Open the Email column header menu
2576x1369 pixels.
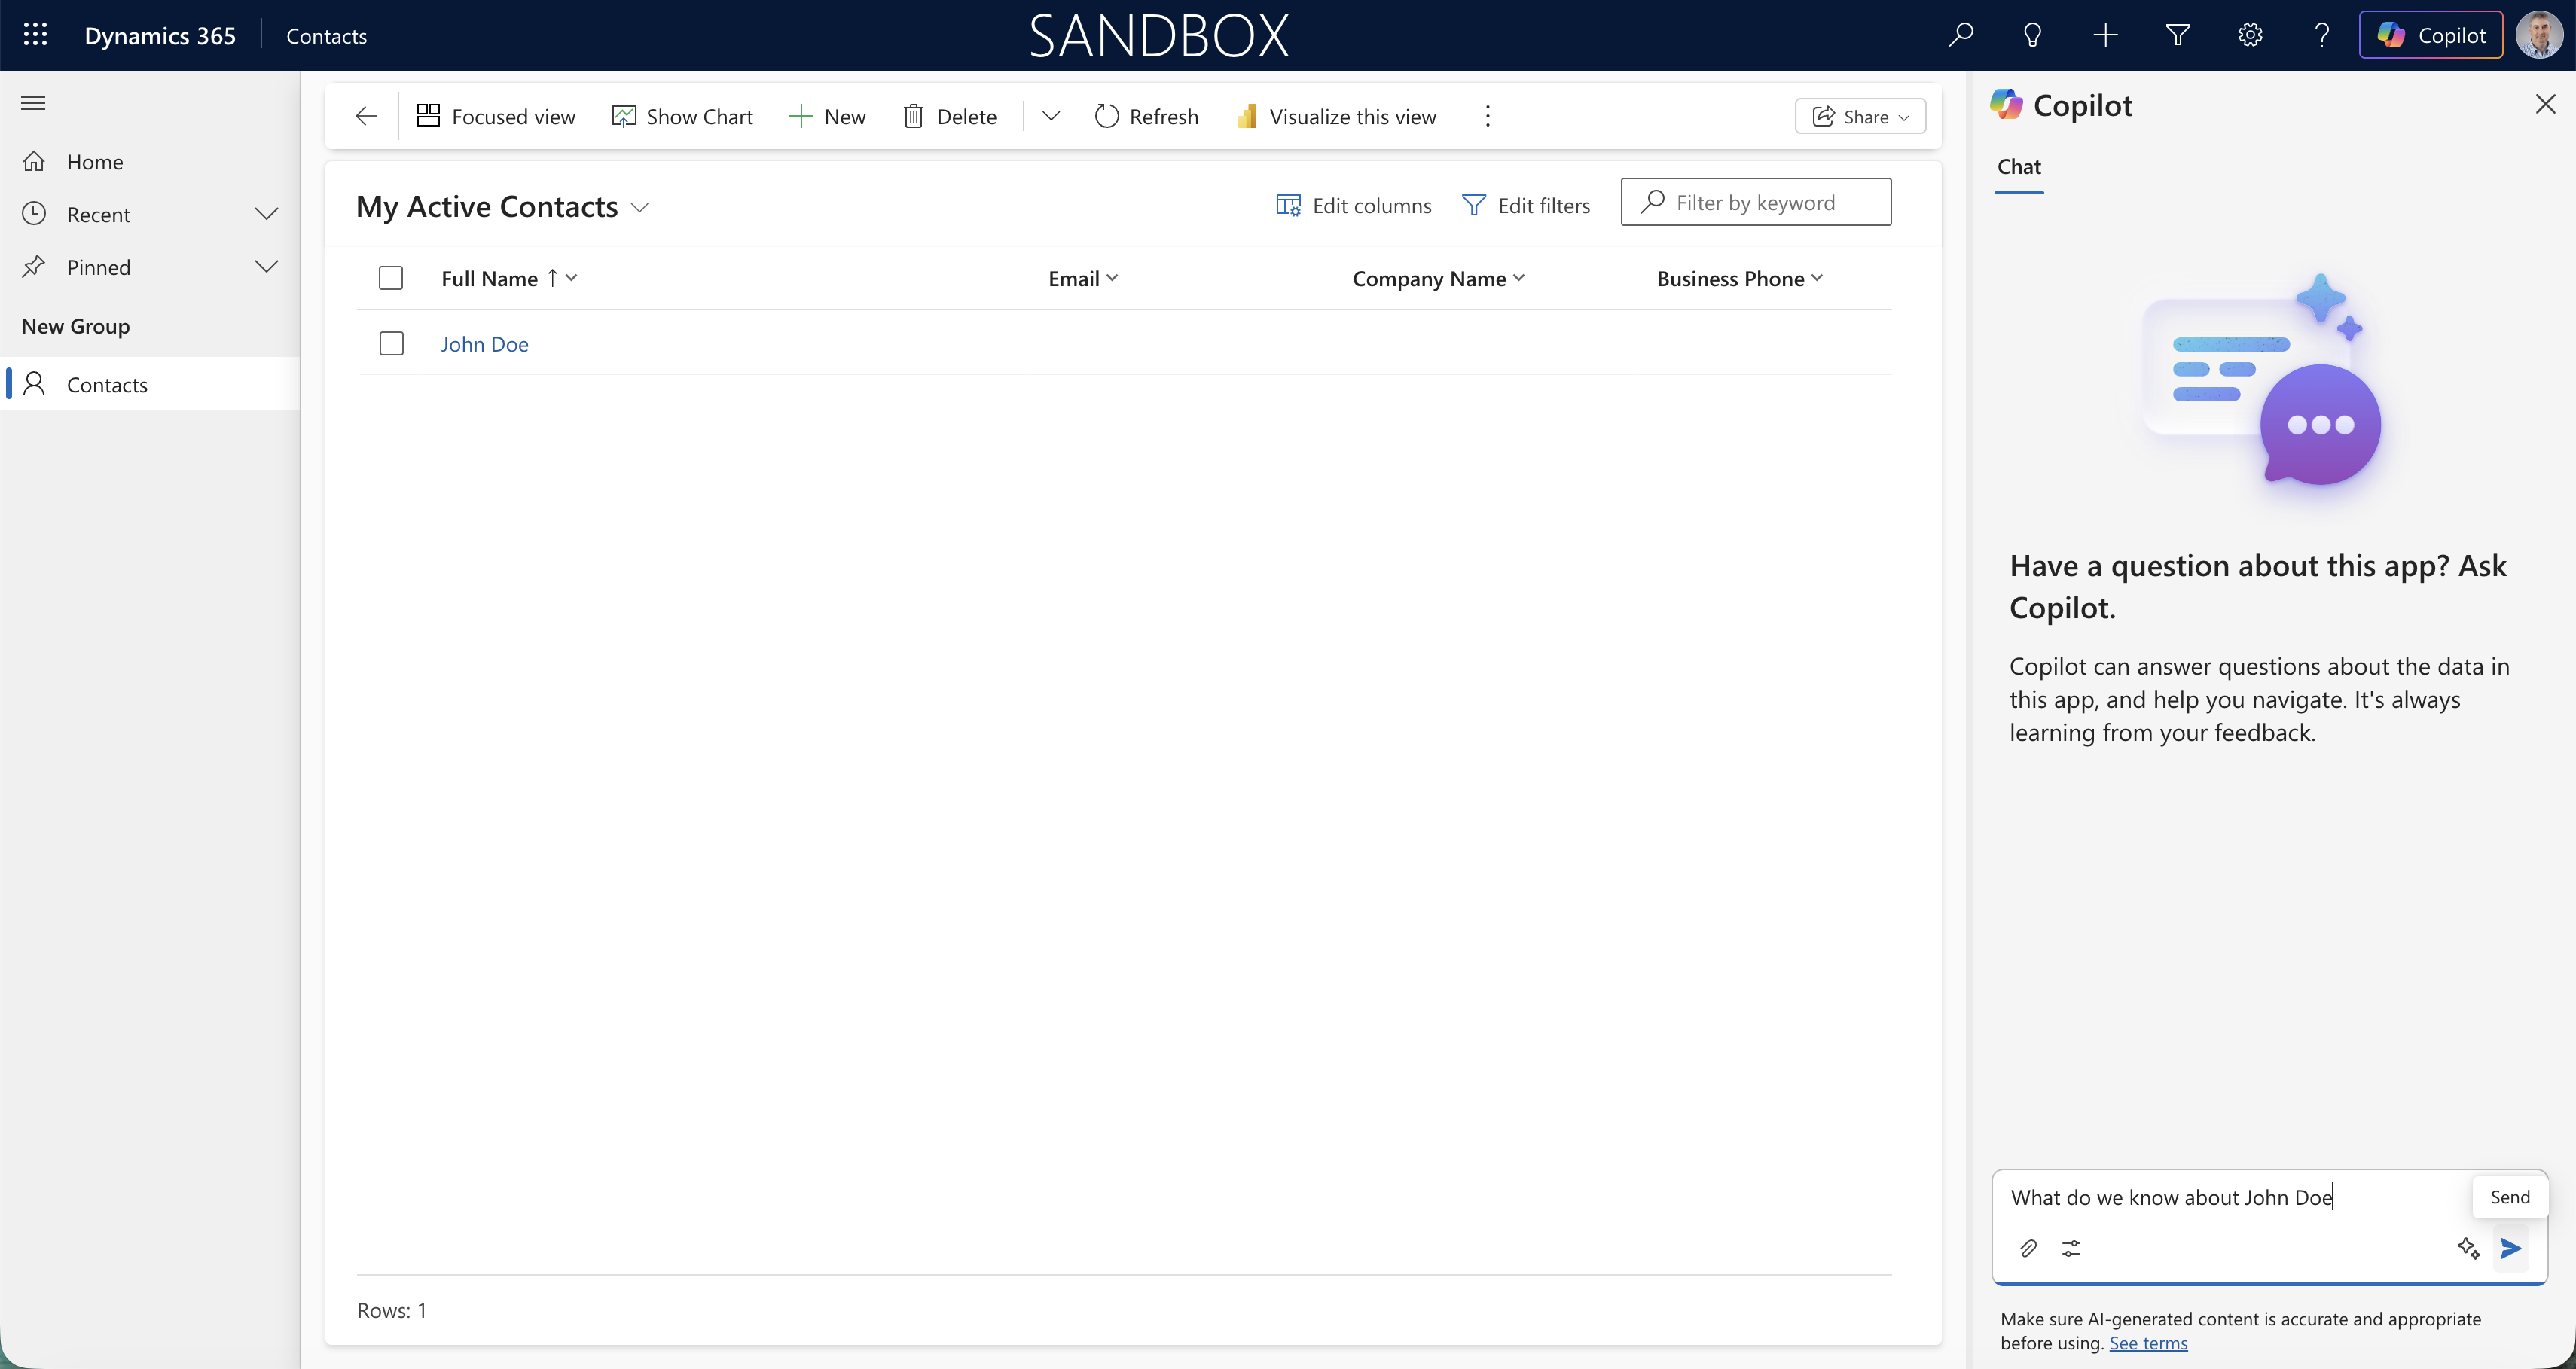tap(1083, 278)
